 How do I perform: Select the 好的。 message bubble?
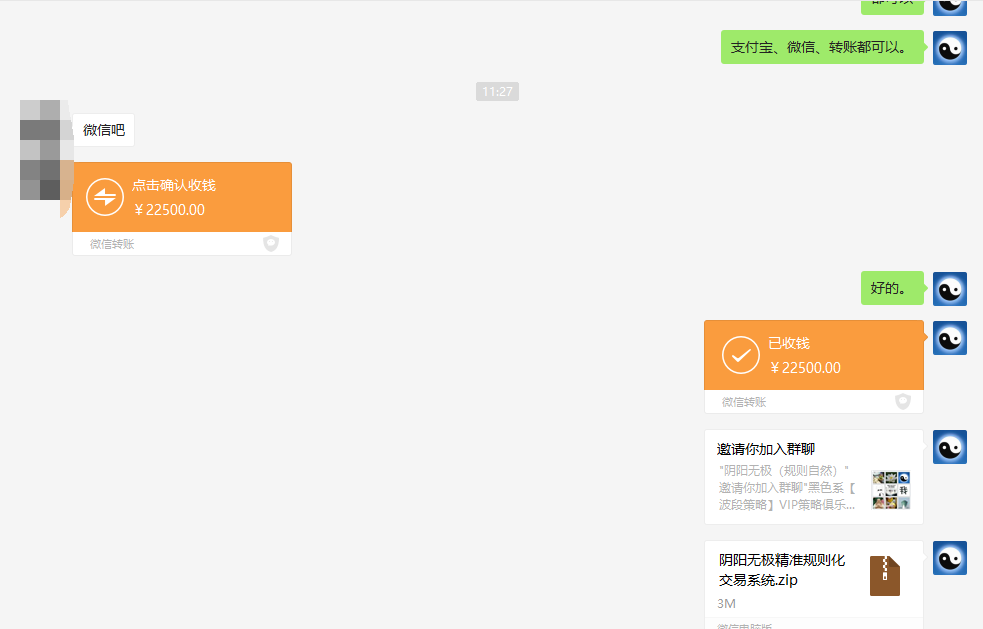pos(887,289)
